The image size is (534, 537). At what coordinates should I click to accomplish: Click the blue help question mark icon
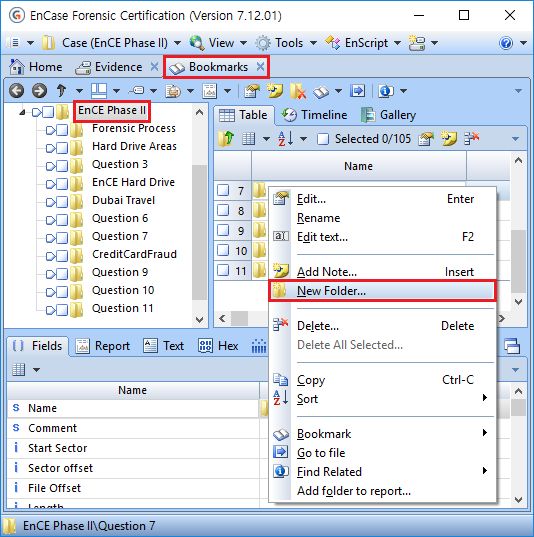coord(506,43)
